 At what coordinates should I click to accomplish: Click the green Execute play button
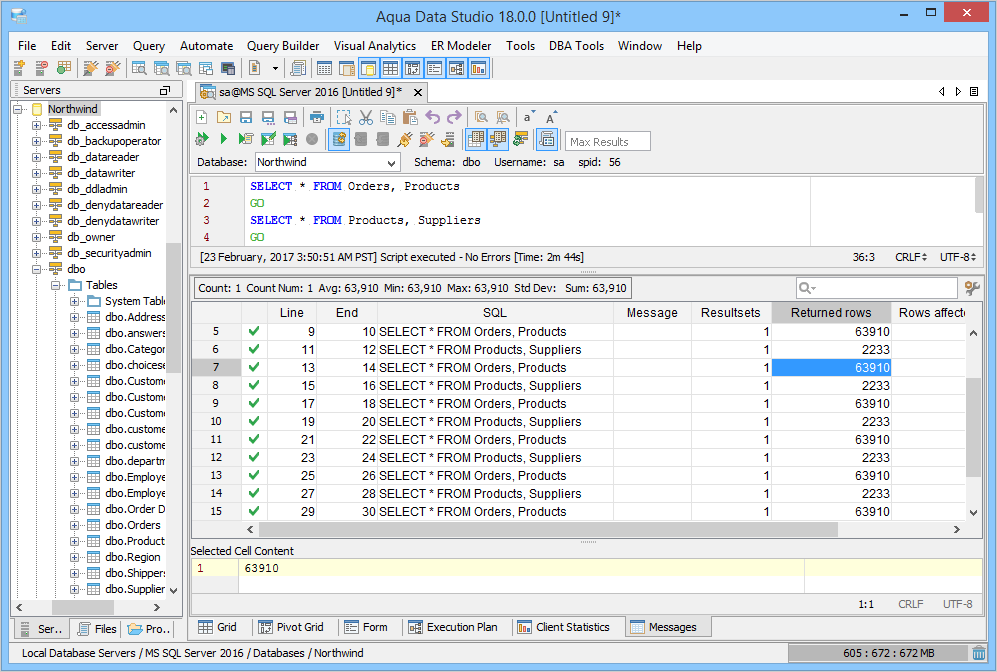click(x=224, y=139)
